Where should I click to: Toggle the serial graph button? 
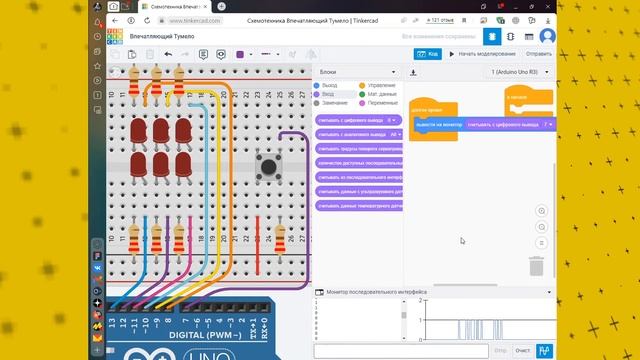pos(544,351)
